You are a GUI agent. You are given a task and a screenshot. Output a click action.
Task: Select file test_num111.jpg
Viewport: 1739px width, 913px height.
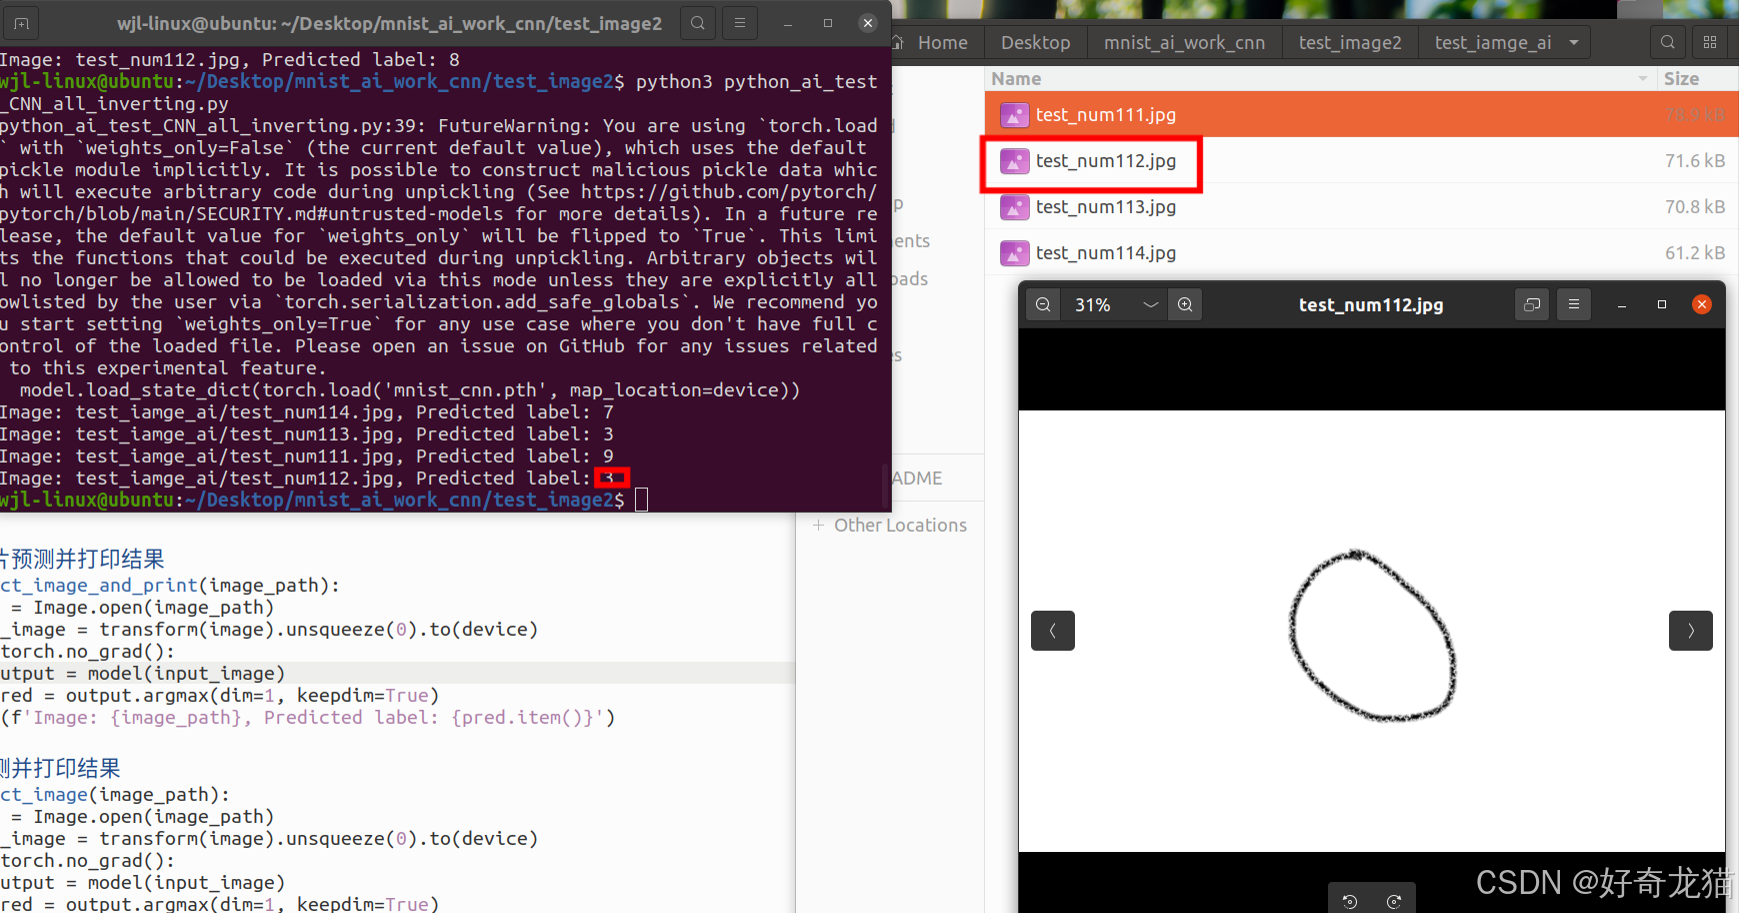(1361, 115)
